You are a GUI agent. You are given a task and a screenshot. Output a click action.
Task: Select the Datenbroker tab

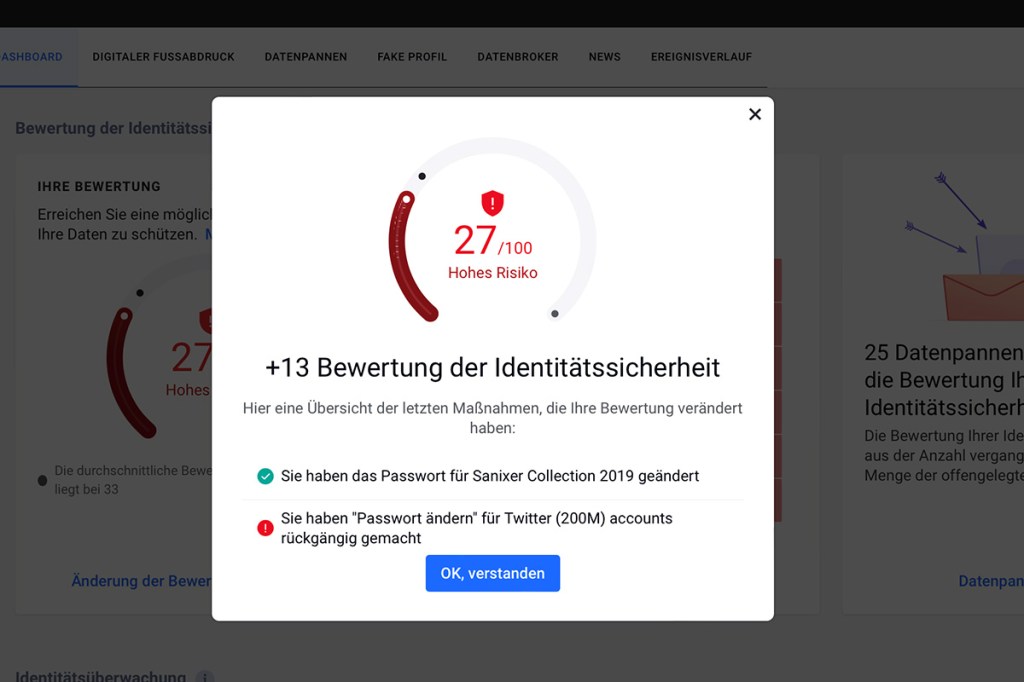click(518, 57)
